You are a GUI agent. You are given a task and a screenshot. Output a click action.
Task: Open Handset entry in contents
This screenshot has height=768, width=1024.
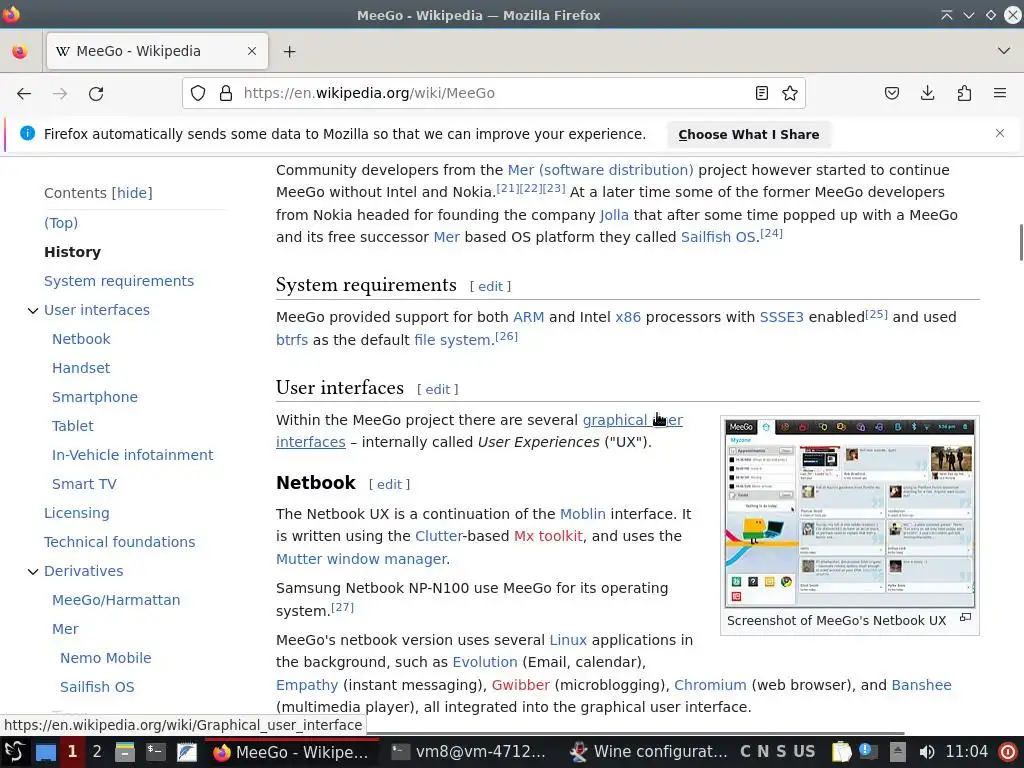pos(81,368)
